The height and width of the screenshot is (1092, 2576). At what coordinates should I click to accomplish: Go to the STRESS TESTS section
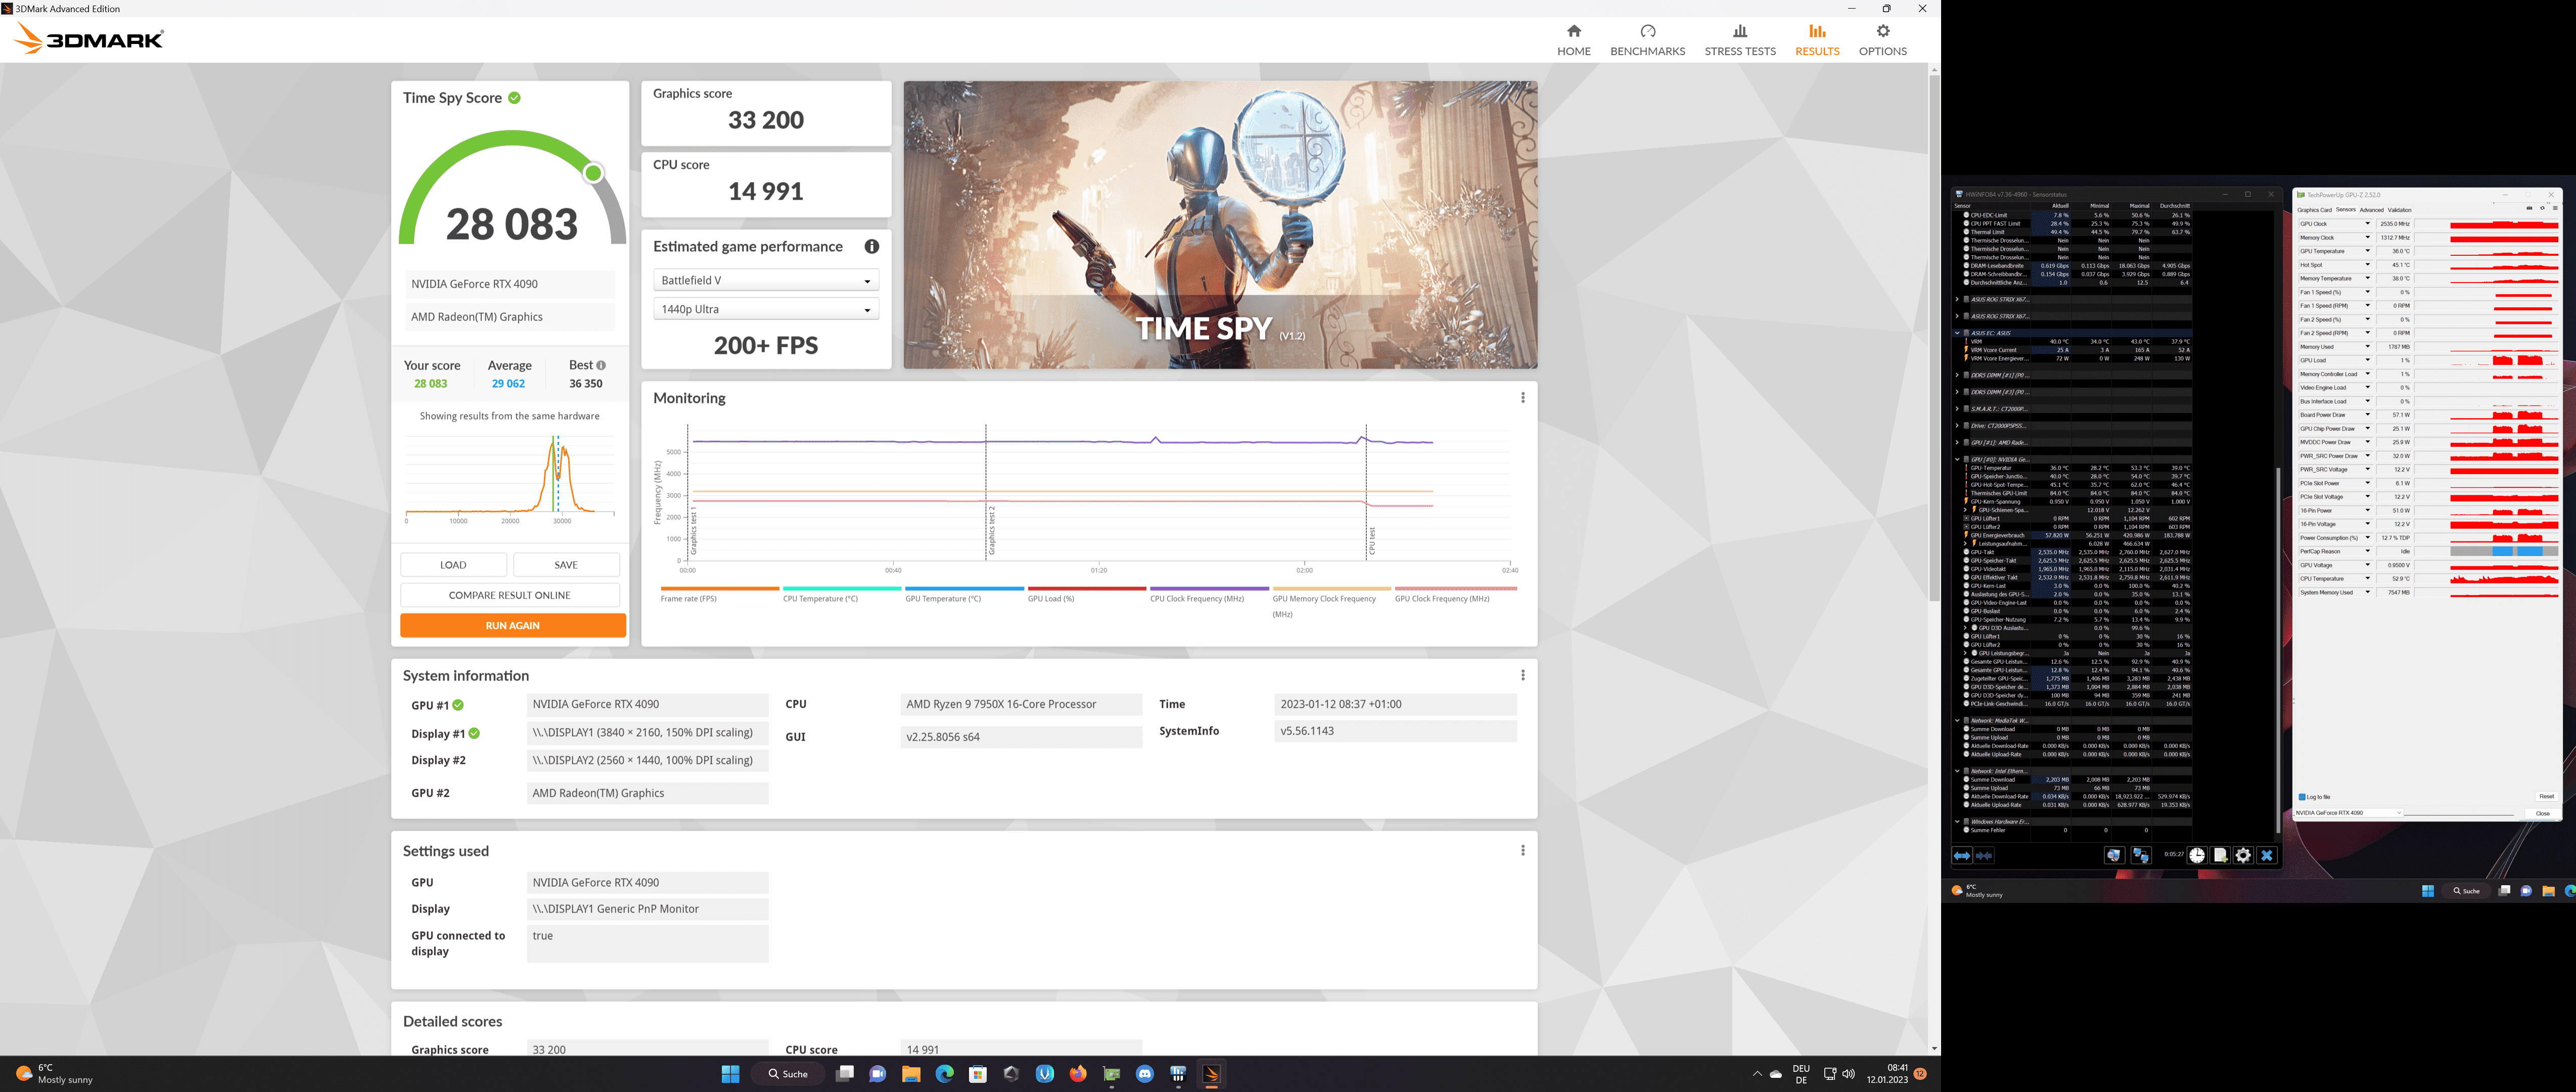[x=1740, y=40]
